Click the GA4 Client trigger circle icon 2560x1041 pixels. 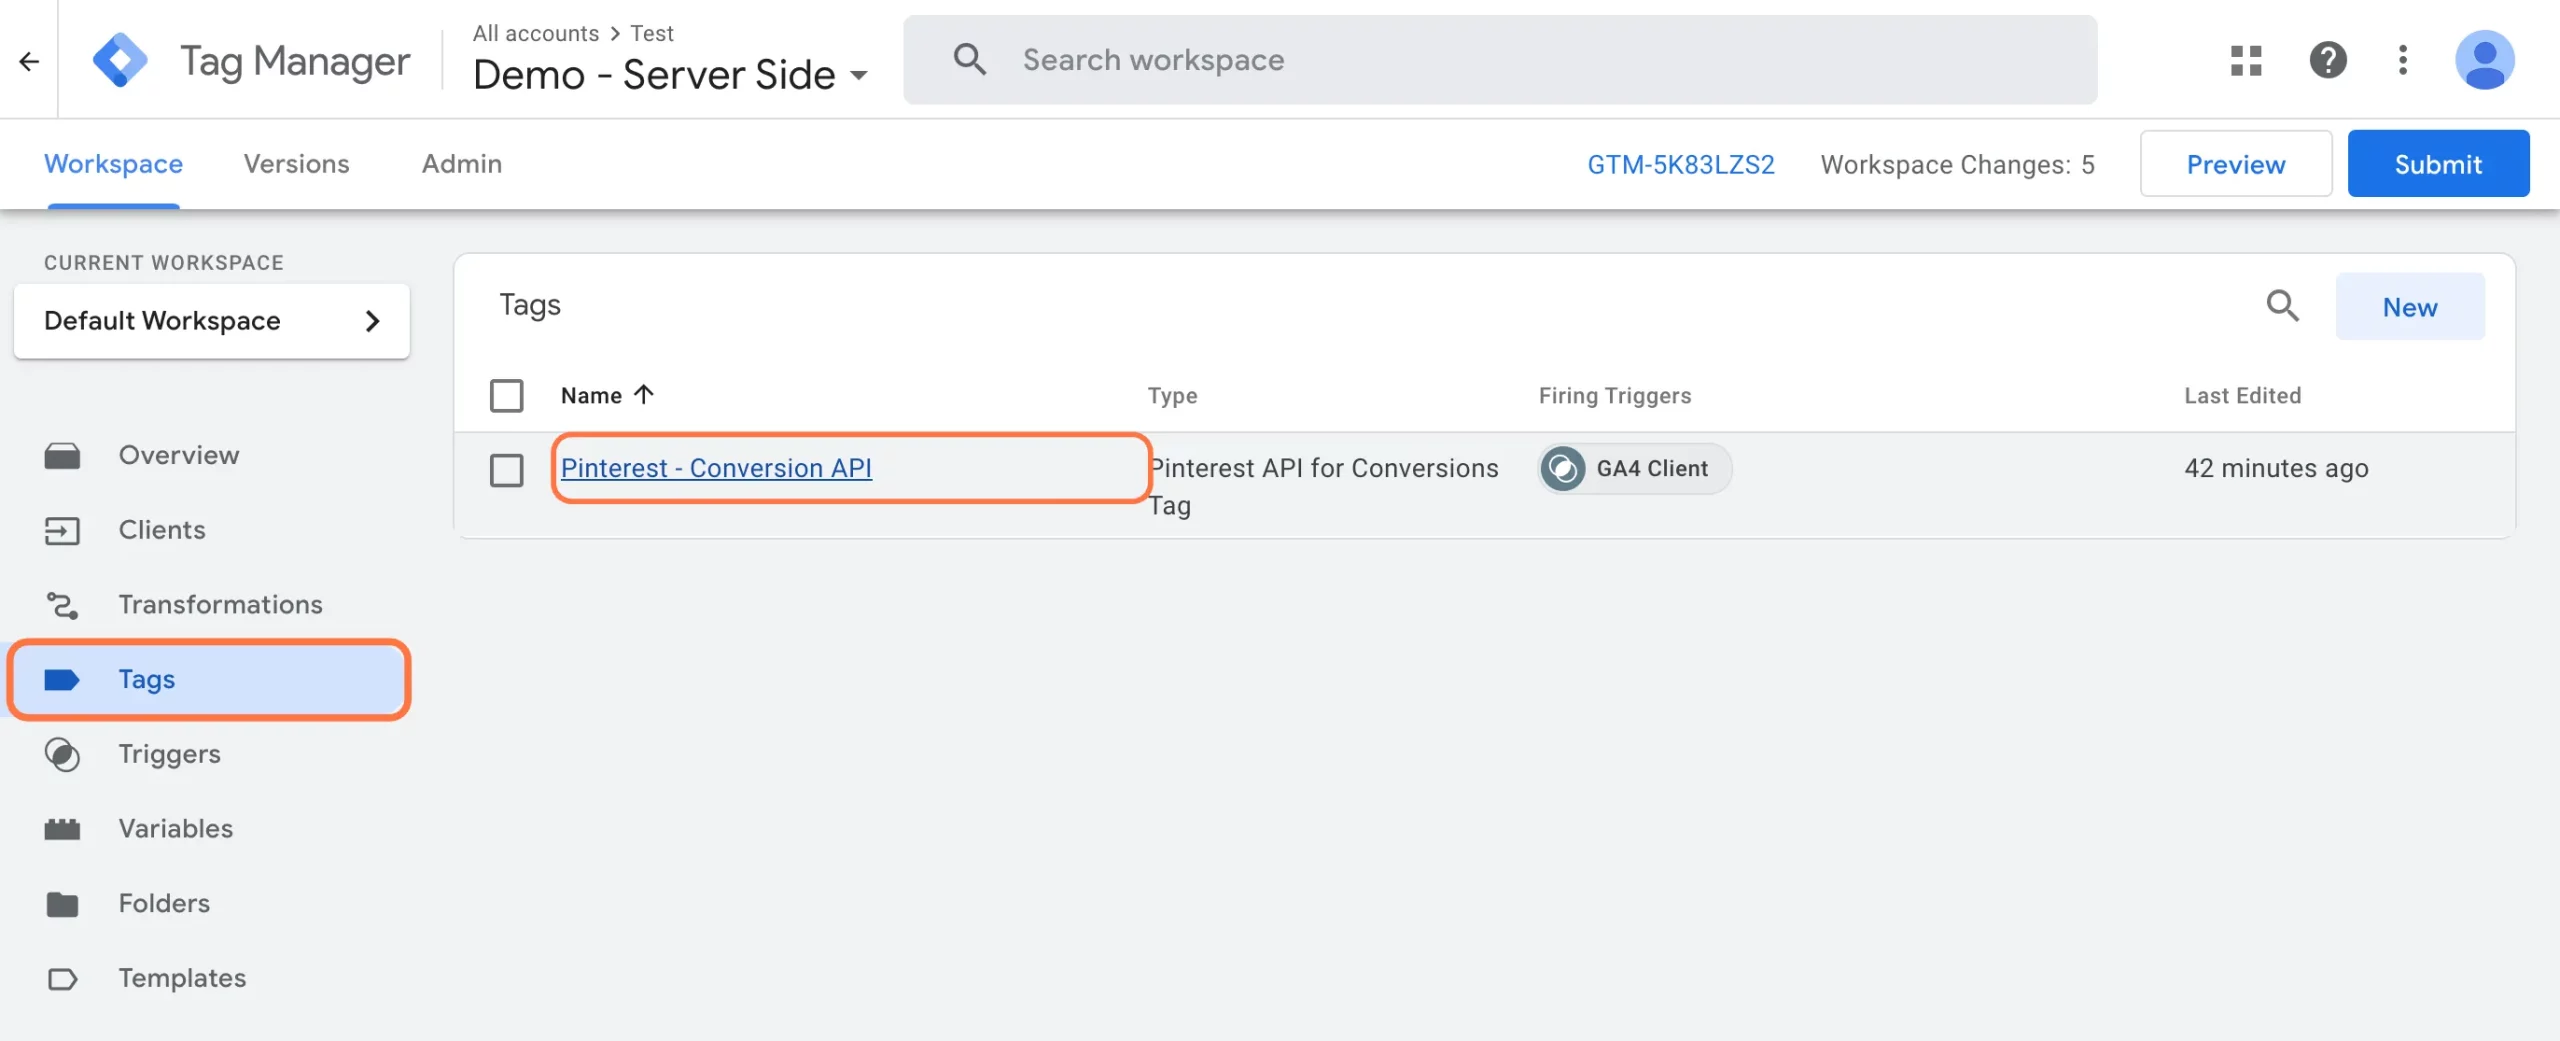pos(1563,468)
